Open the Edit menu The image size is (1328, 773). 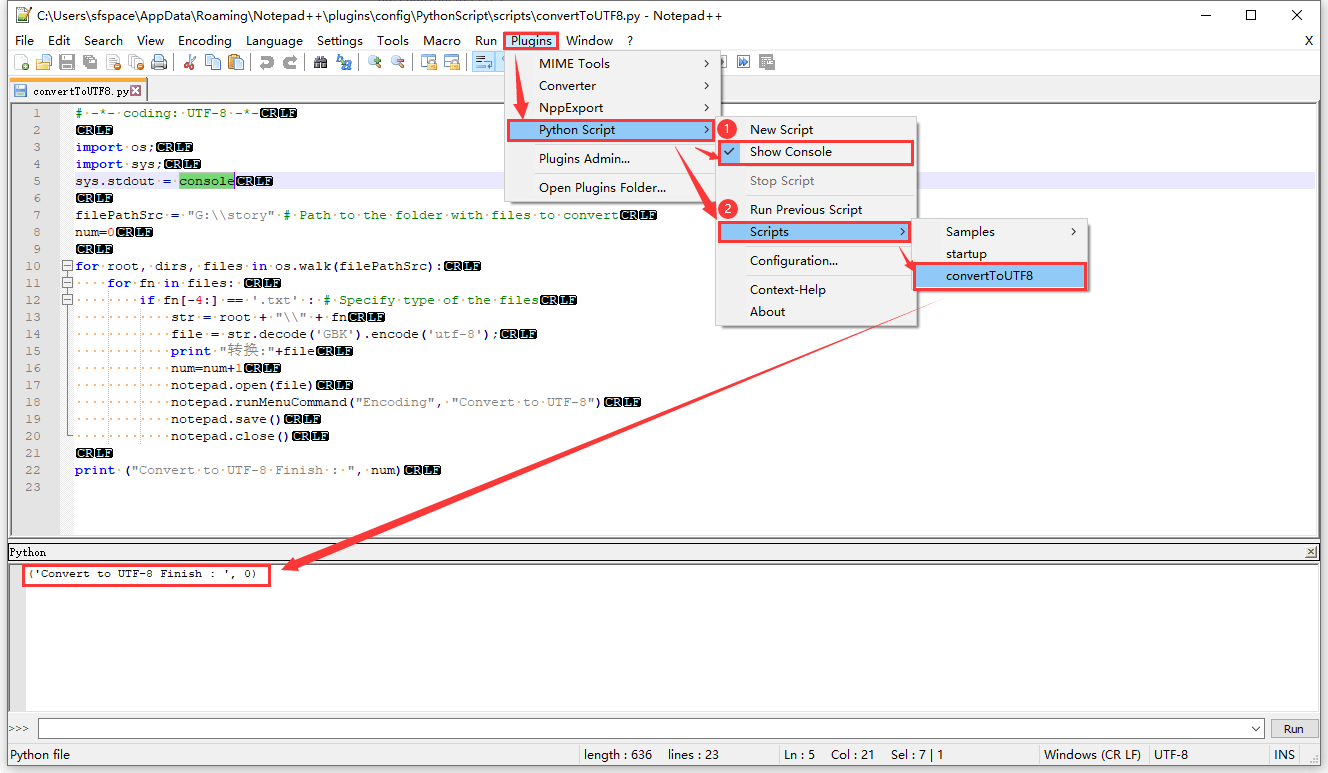(59, 40)
